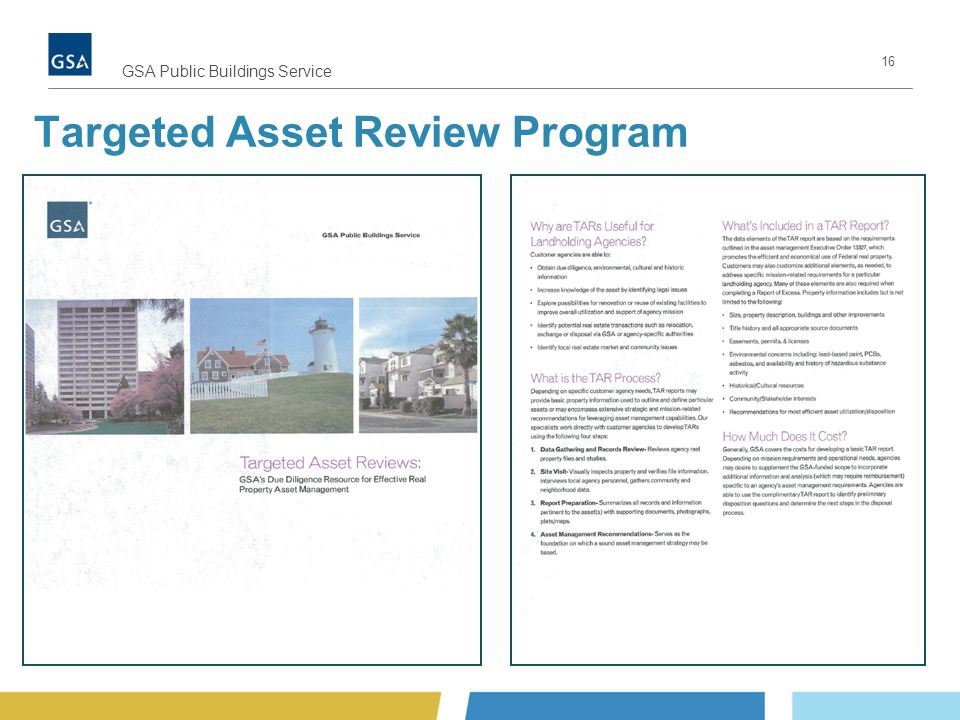
Task: Click the 'GSA's Due Diligence Resource' subtitle
Action: click(x=332, y=484)
